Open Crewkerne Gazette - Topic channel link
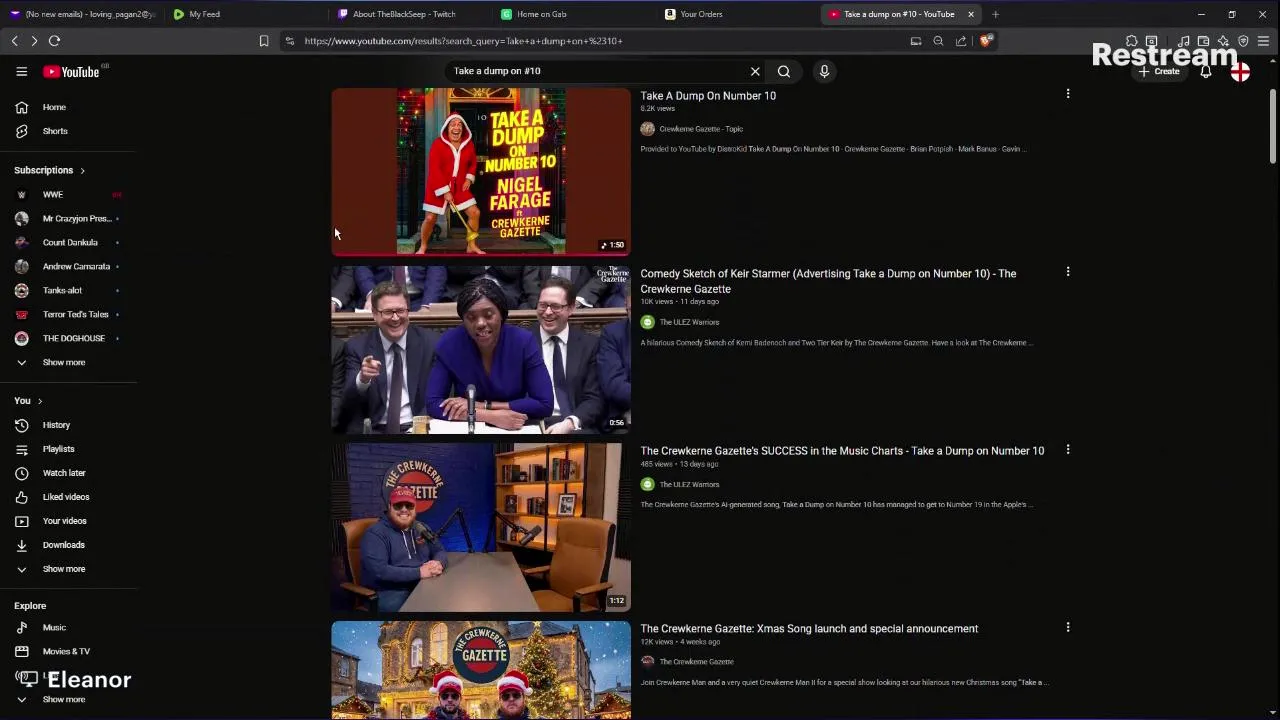 click(x=701, y=129)
